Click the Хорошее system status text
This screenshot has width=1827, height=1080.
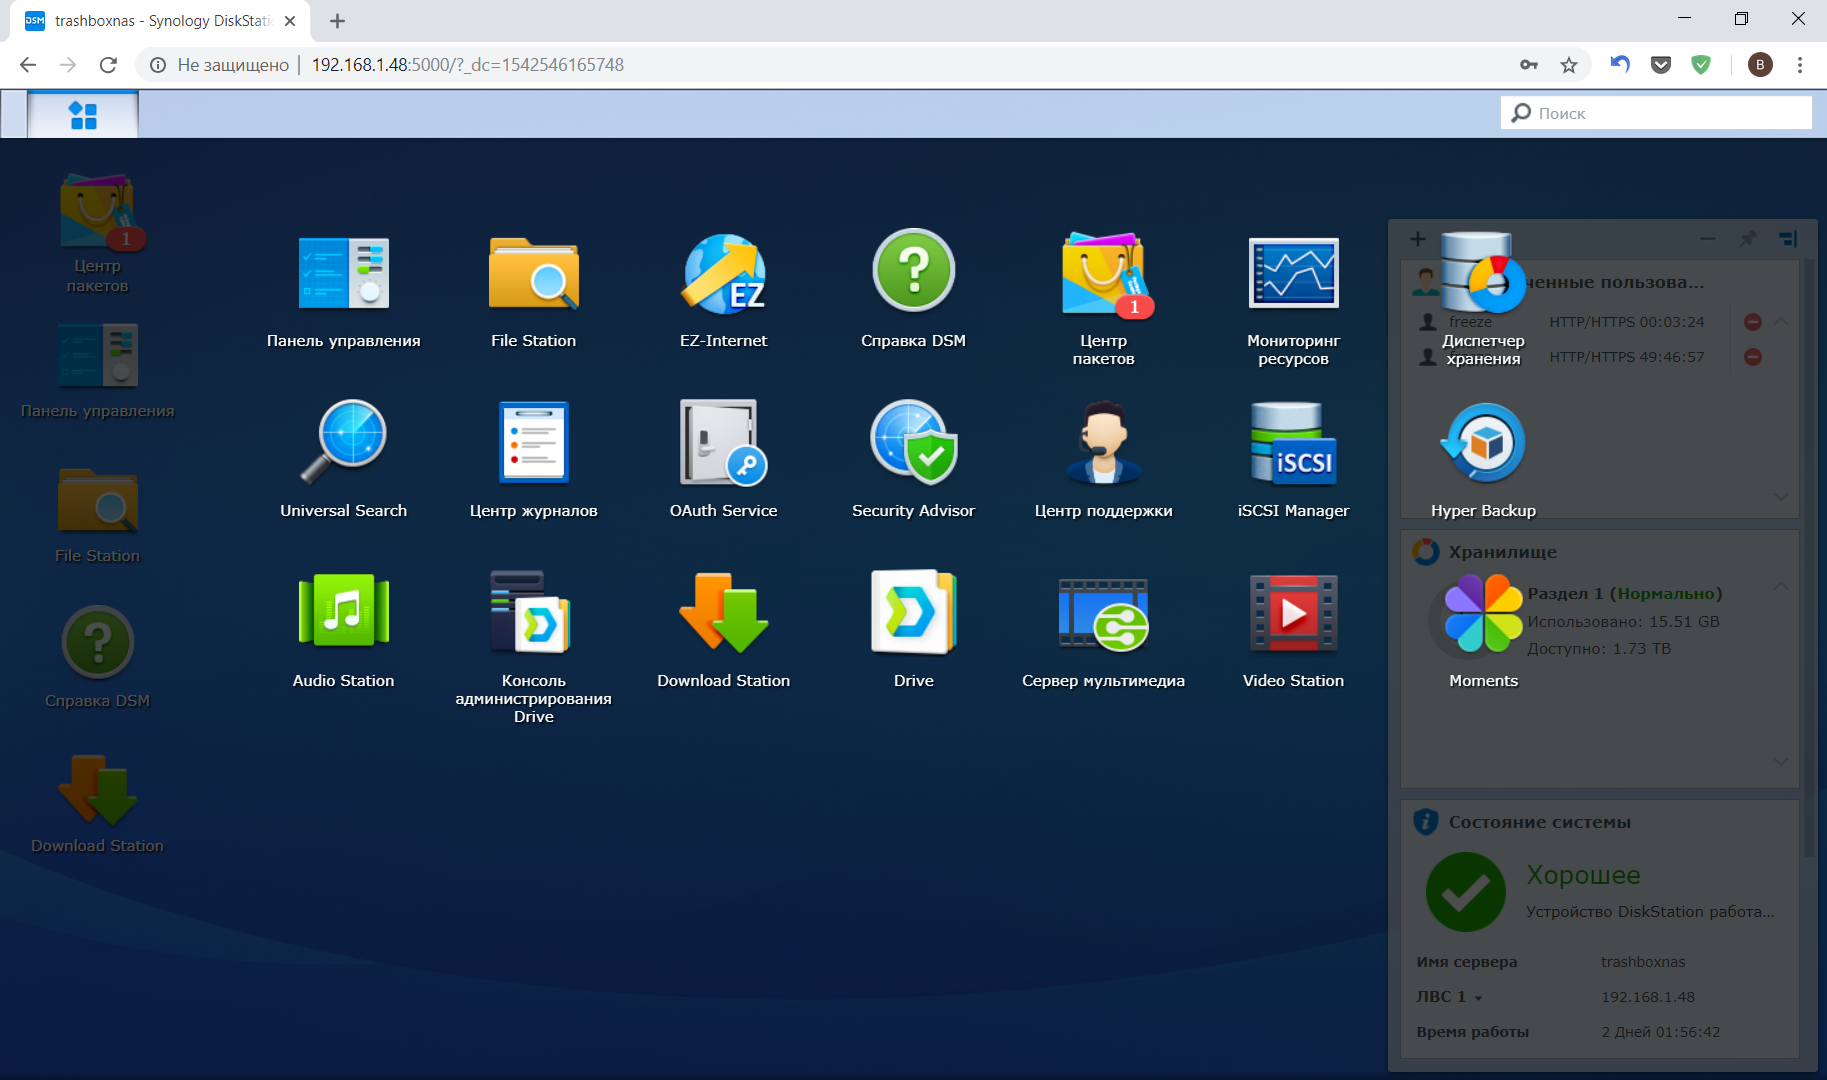1583,875
